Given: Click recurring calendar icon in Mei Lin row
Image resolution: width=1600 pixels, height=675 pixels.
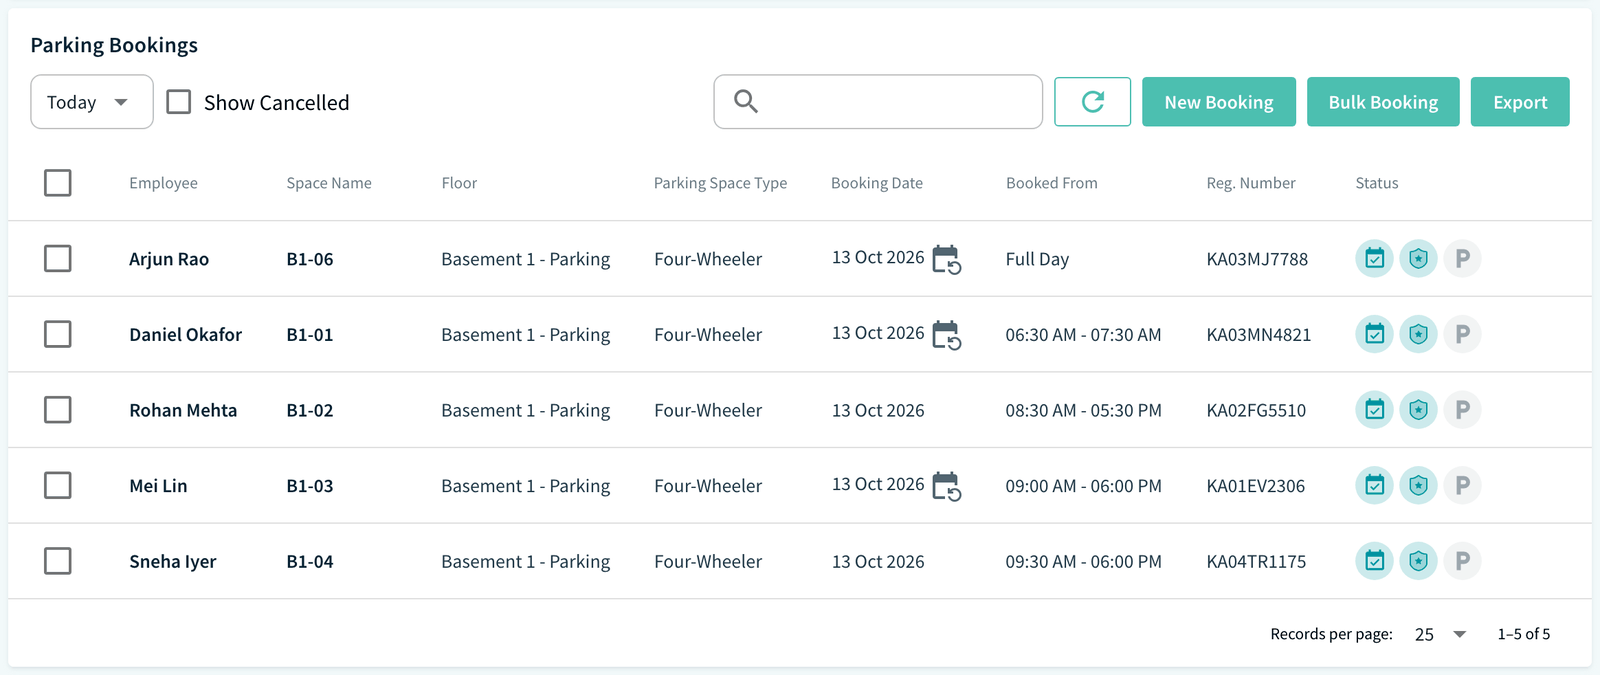Looking at the screenshot, I should (946, 486).
